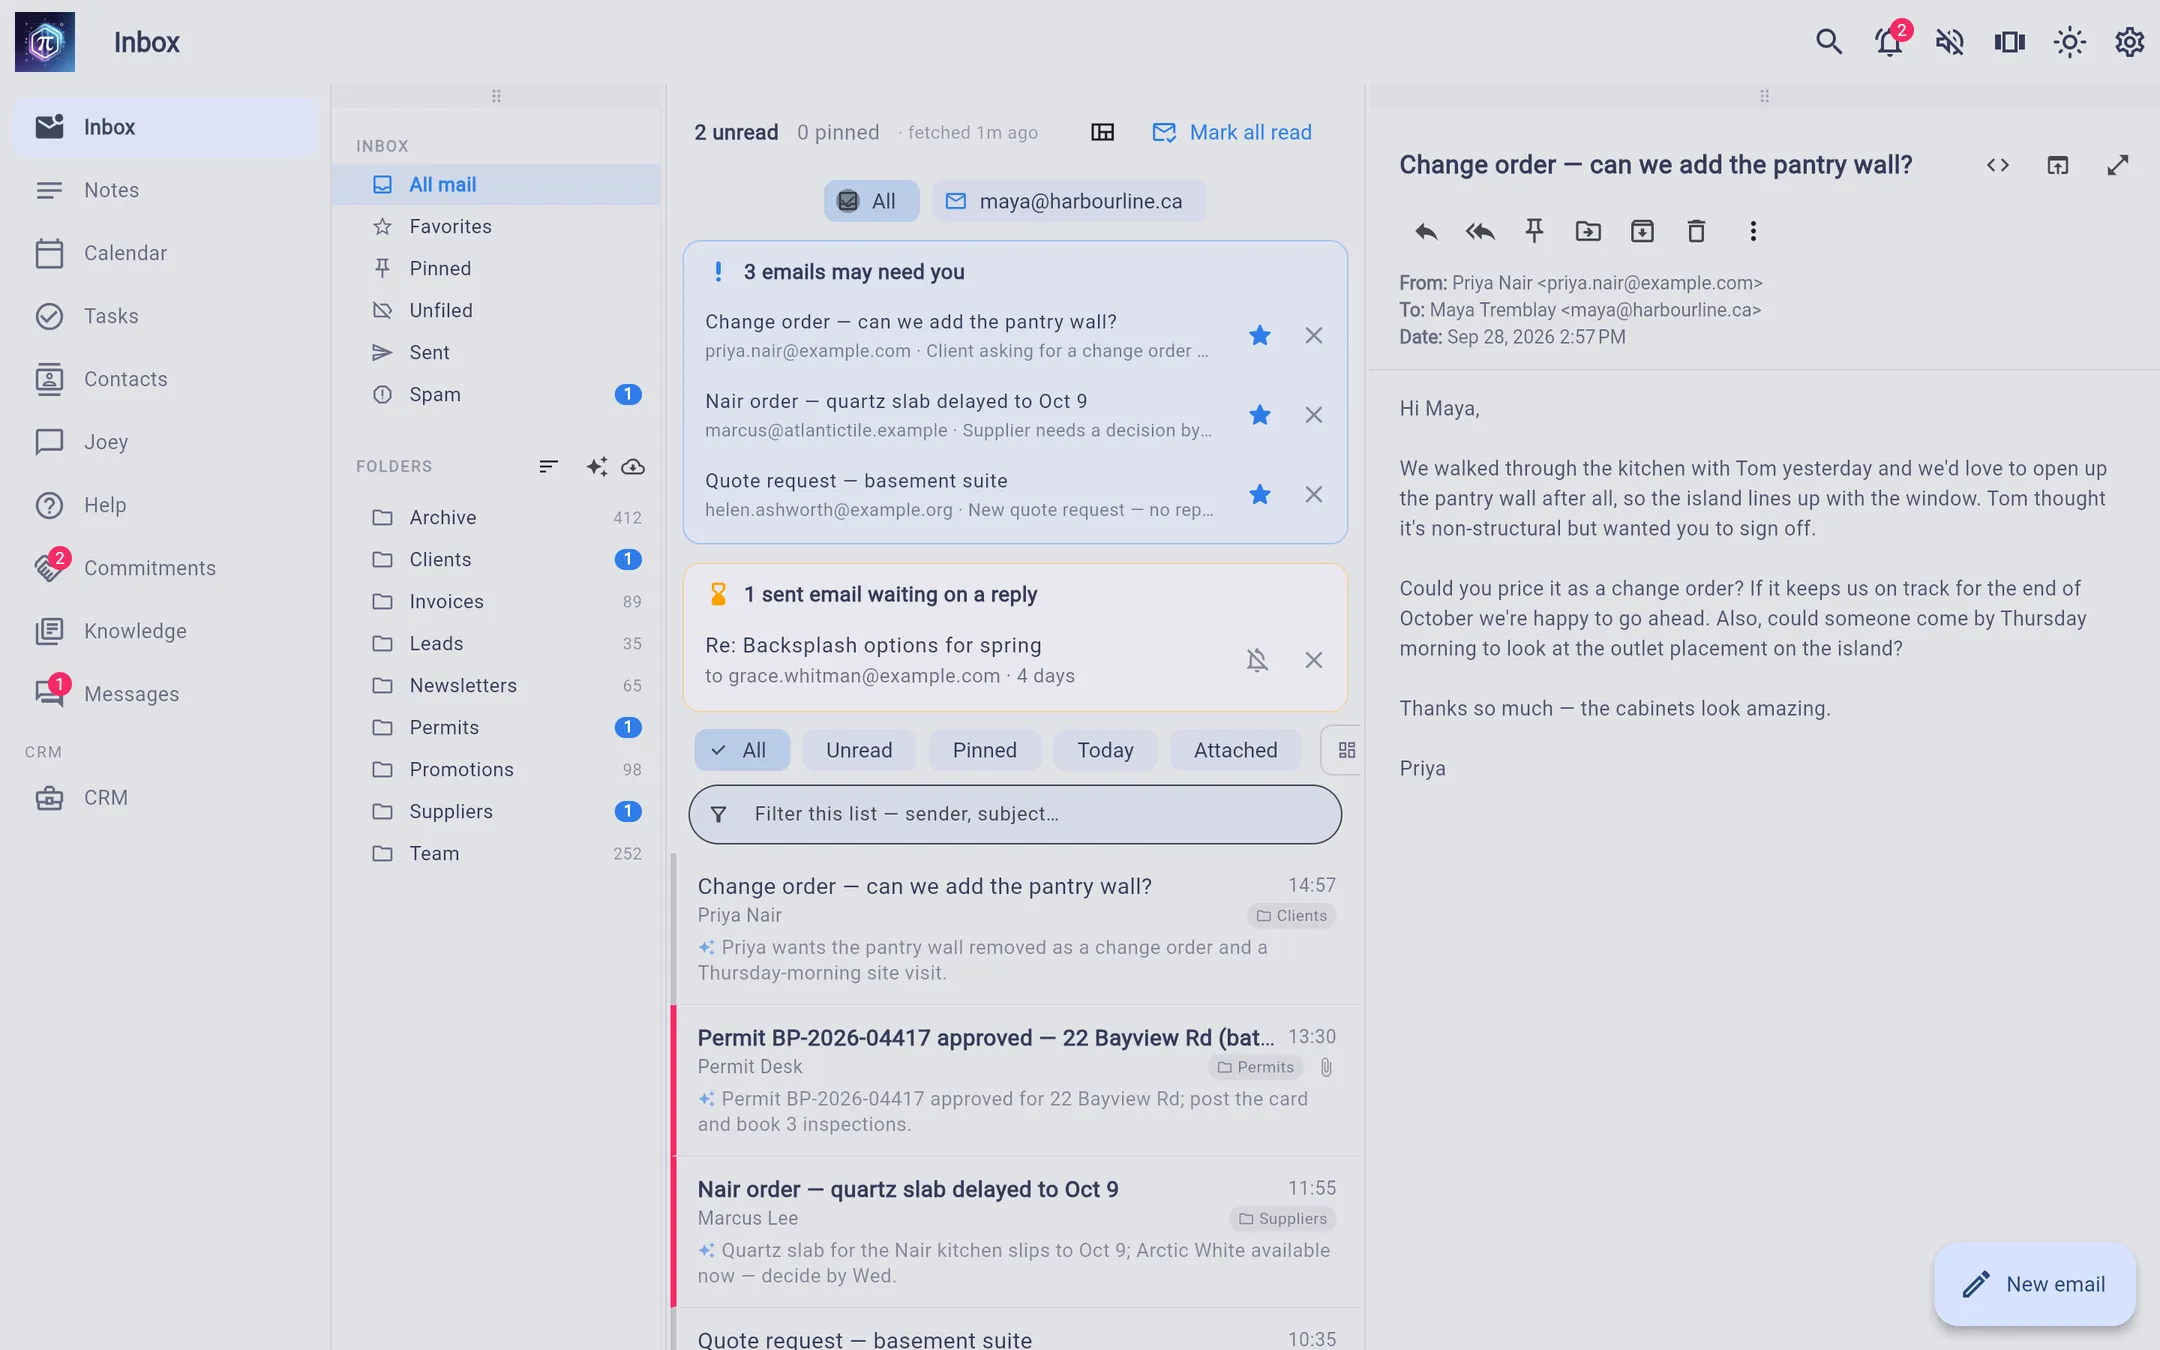
Task: Unstar Quote request basement suite suggestion
Action: 1260,495
